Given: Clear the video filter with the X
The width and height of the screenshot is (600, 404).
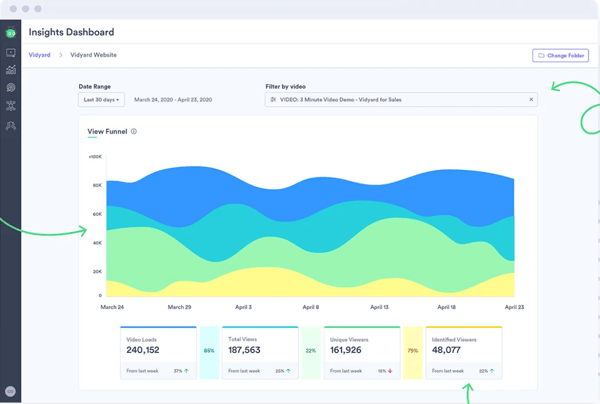Looking at the screenshot, I should click(x=531, y=99).
